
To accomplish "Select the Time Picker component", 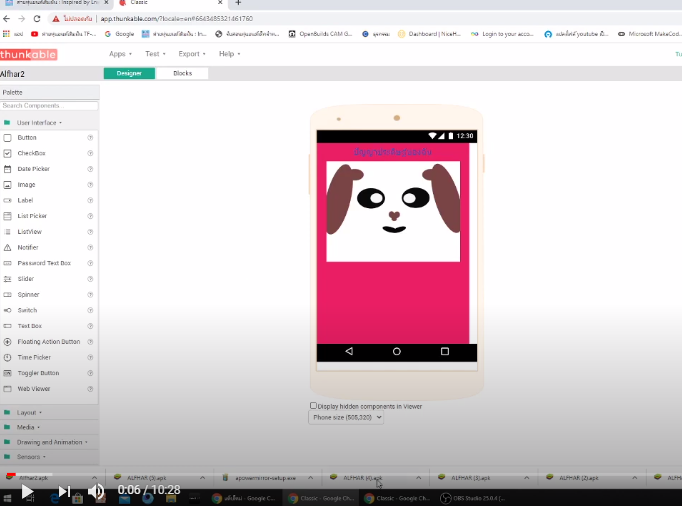I will [x=33, y=357].
